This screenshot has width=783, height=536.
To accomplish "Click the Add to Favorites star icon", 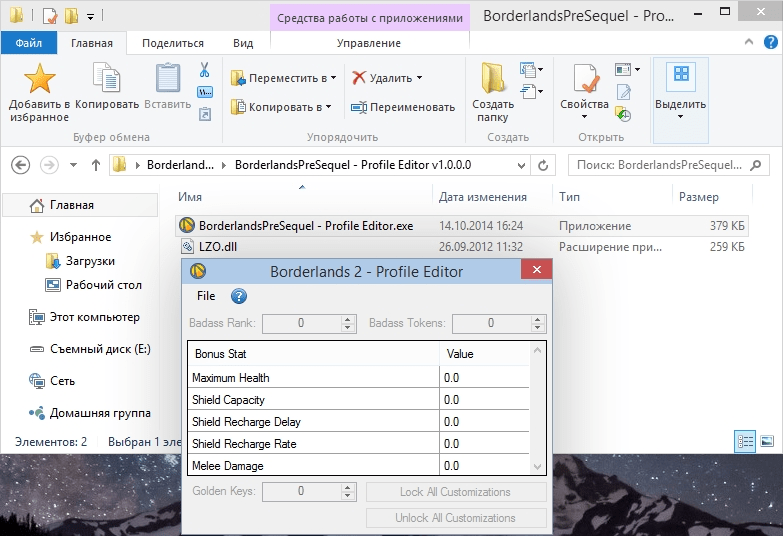I will pos(39,80).
